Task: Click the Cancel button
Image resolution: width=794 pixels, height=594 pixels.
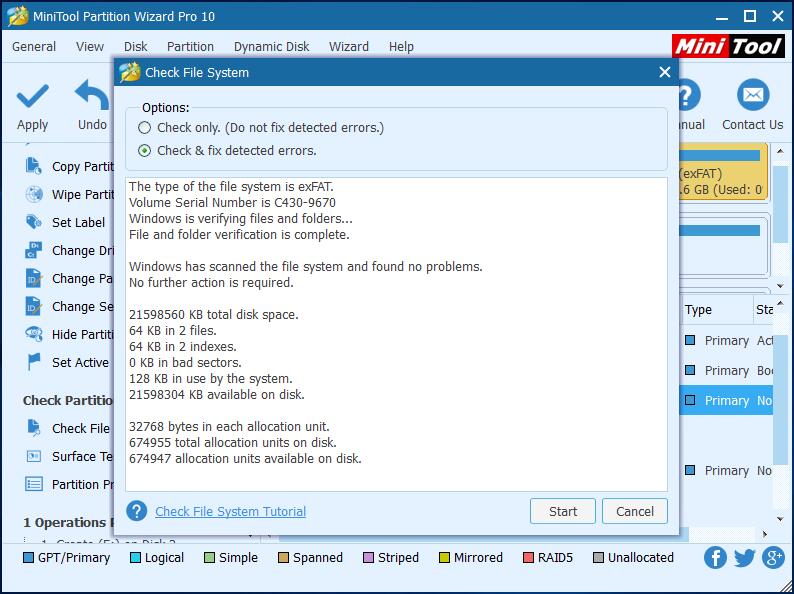Action: coord(634,511)
